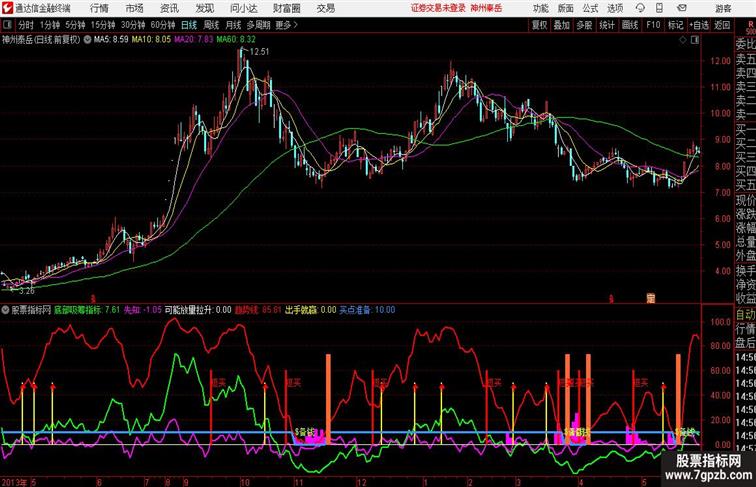
Task: Click the 复权 button
Action: tap(539, 25)
